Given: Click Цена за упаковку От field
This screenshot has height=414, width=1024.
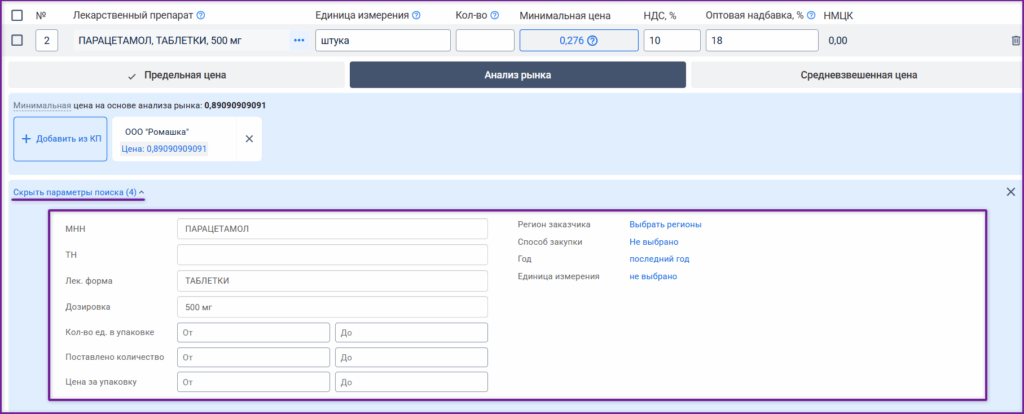Looking at the screenshot, I should 253,382.
